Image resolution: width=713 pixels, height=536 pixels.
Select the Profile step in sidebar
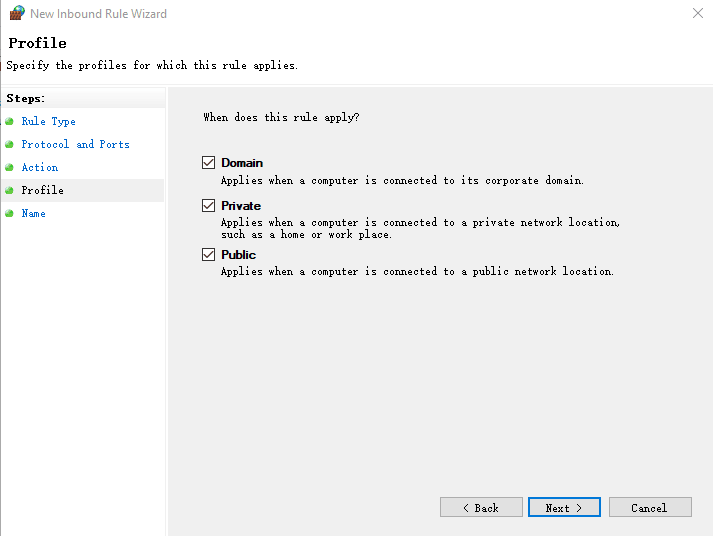tap(42, 190)
